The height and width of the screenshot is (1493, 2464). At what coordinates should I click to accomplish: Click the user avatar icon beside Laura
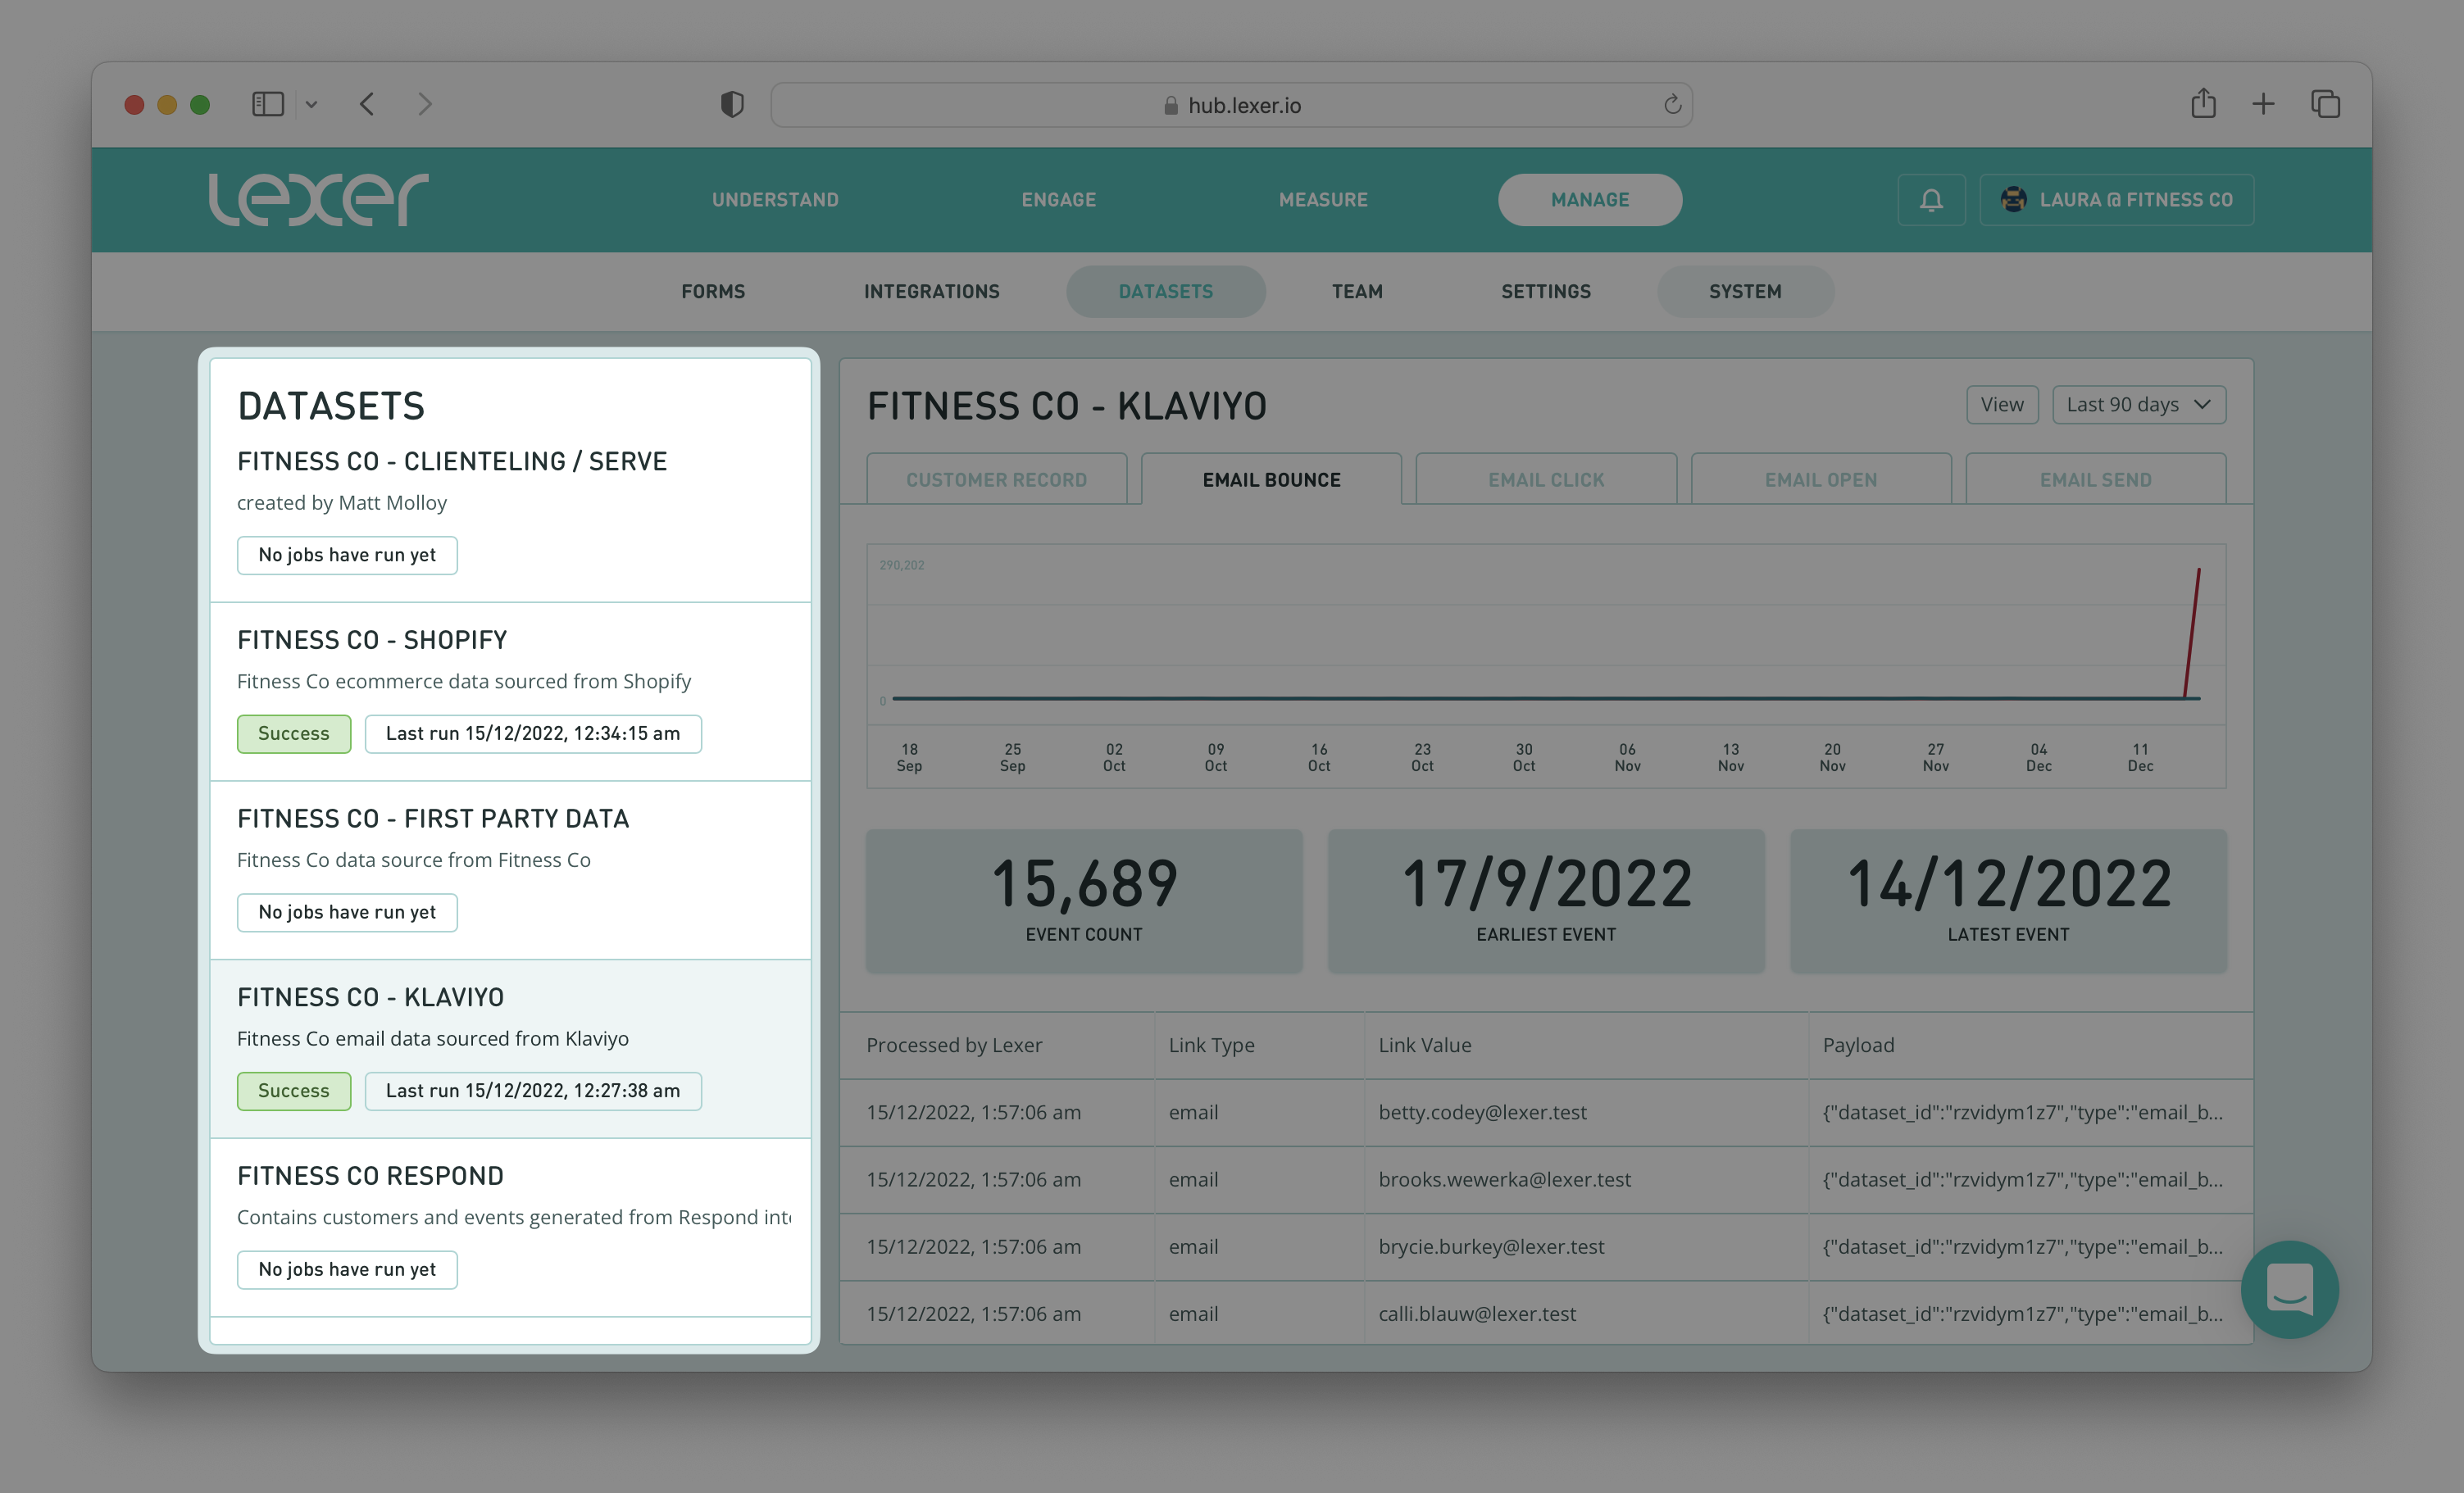tap(2013, 200)
